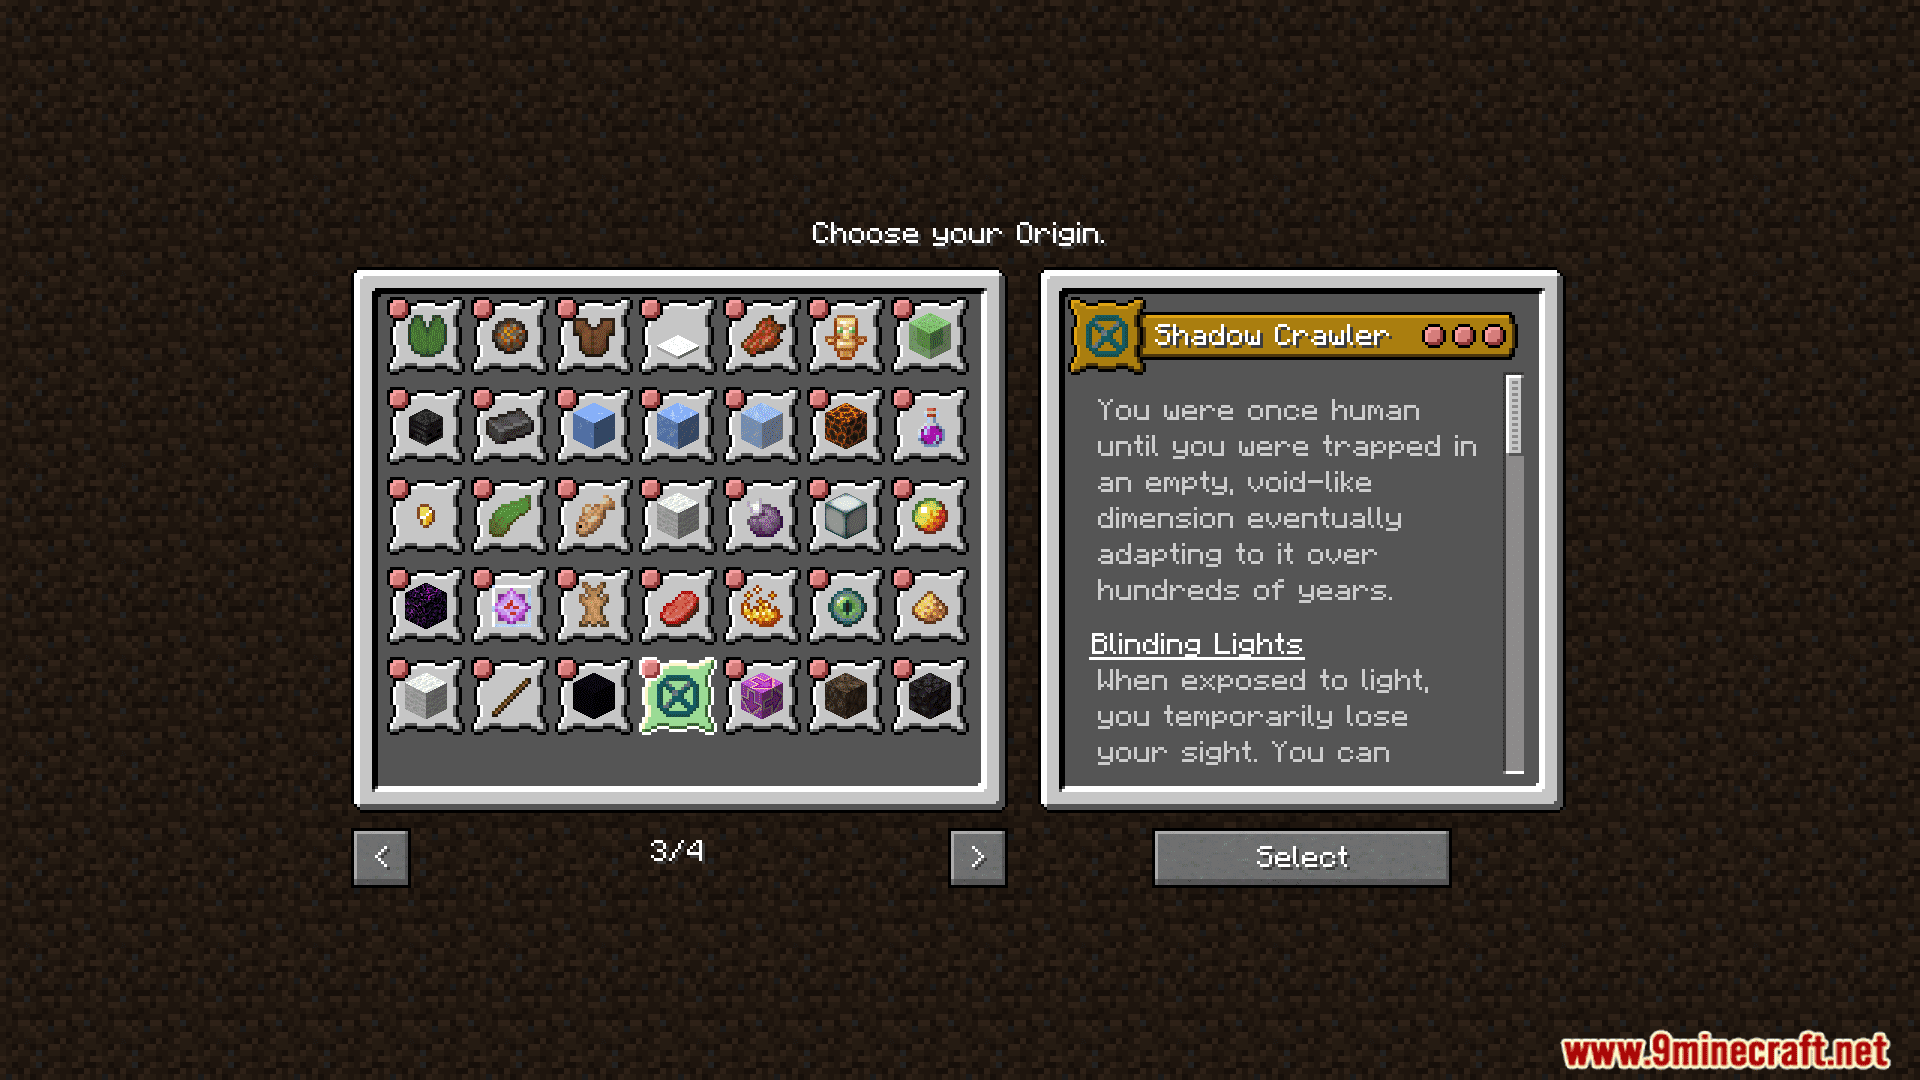Click the third red dot indicator
Viewport: 1920px width, 1080px height.
coord(1495,336)
